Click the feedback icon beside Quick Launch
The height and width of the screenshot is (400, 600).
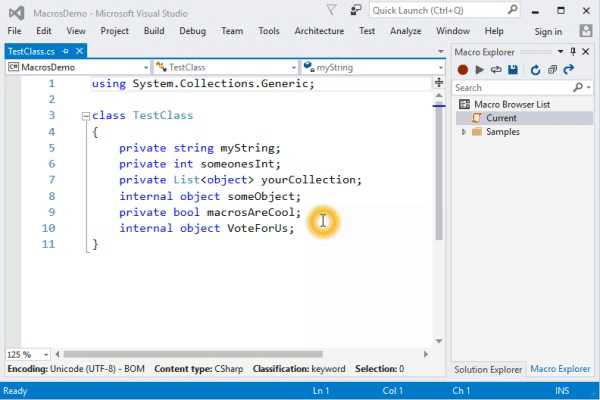coord(356,10)
